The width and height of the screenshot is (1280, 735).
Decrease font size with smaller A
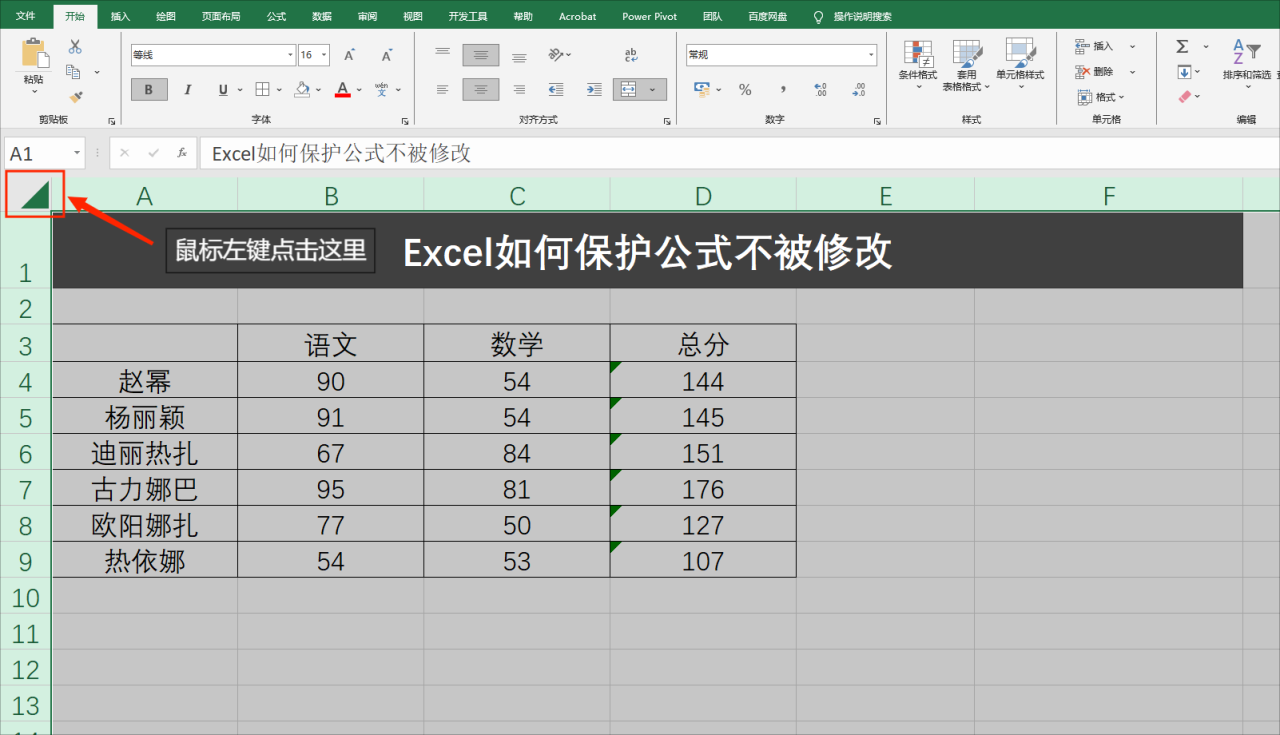[386, 55]
